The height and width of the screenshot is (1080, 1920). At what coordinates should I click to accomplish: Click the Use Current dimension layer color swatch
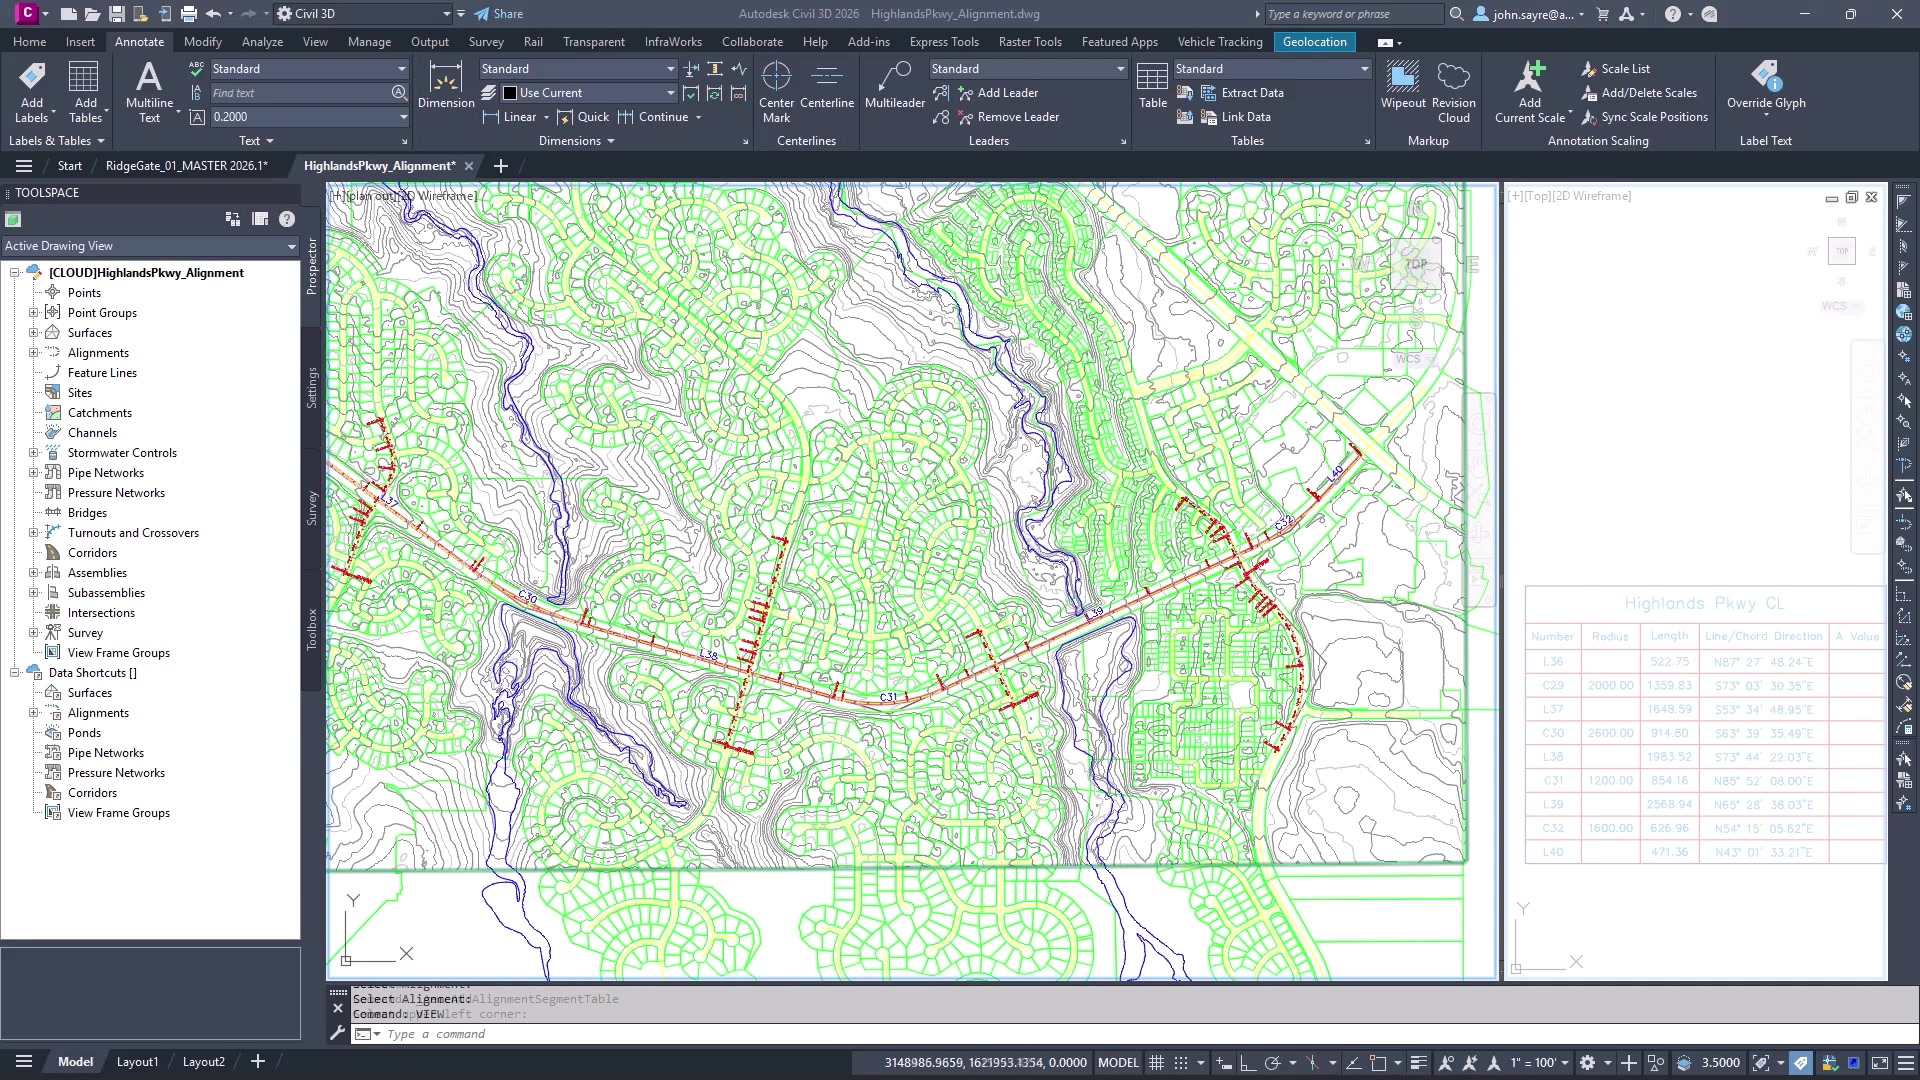pos(510,93)
